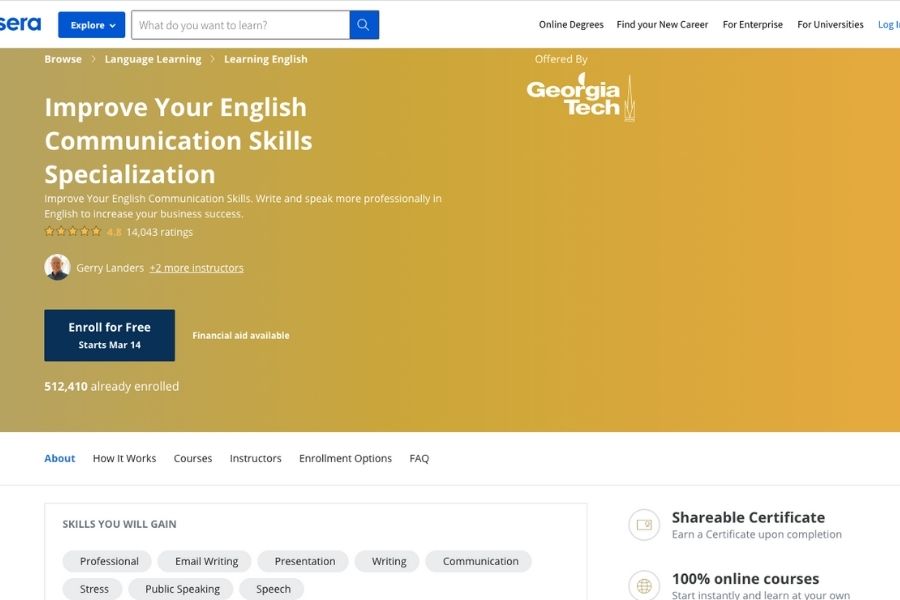Click Gerry Landers instructor avatar
This screenshot has height=600, width=900.
pos(57,268)
